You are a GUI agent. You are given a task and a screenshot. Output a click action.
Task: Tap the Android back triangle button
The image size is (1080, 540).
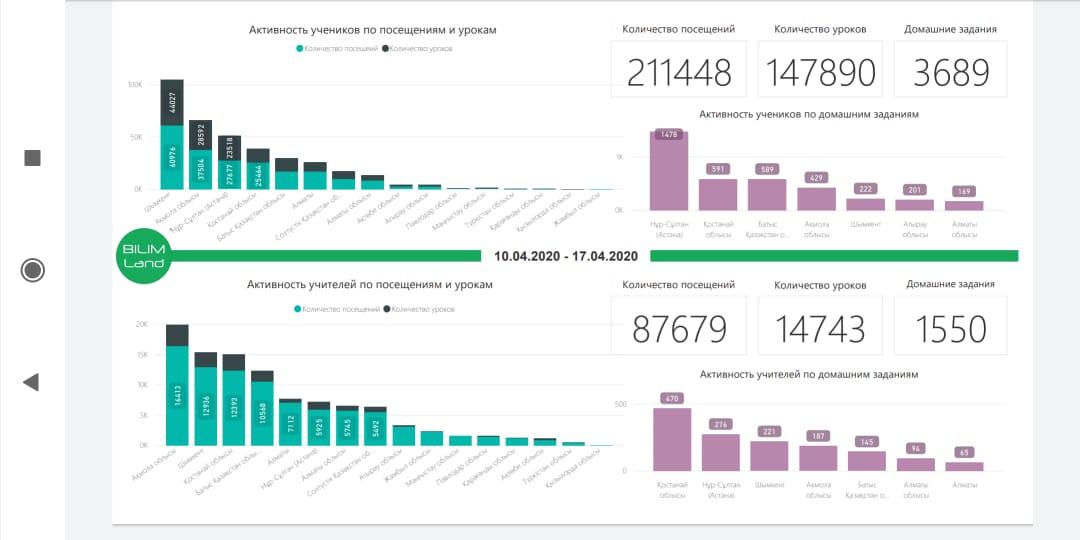pos(31,382)
